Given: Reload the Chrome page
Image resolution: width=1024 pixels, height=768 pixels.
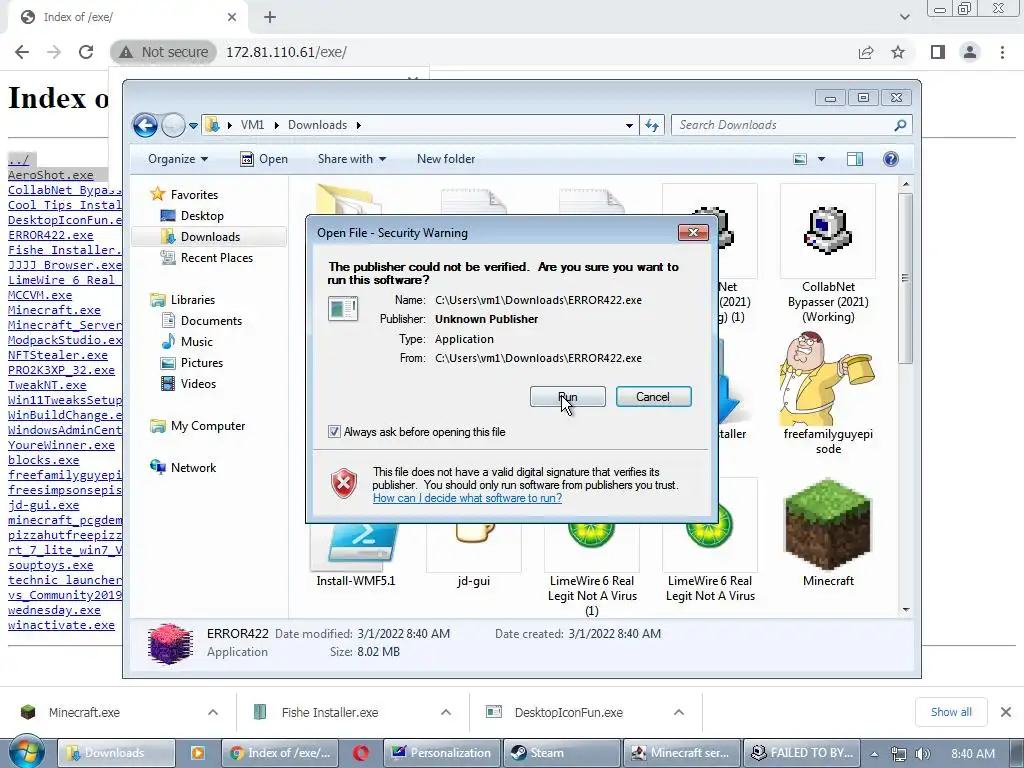Looking at the screenshot, I should click(x=86, y=52).
